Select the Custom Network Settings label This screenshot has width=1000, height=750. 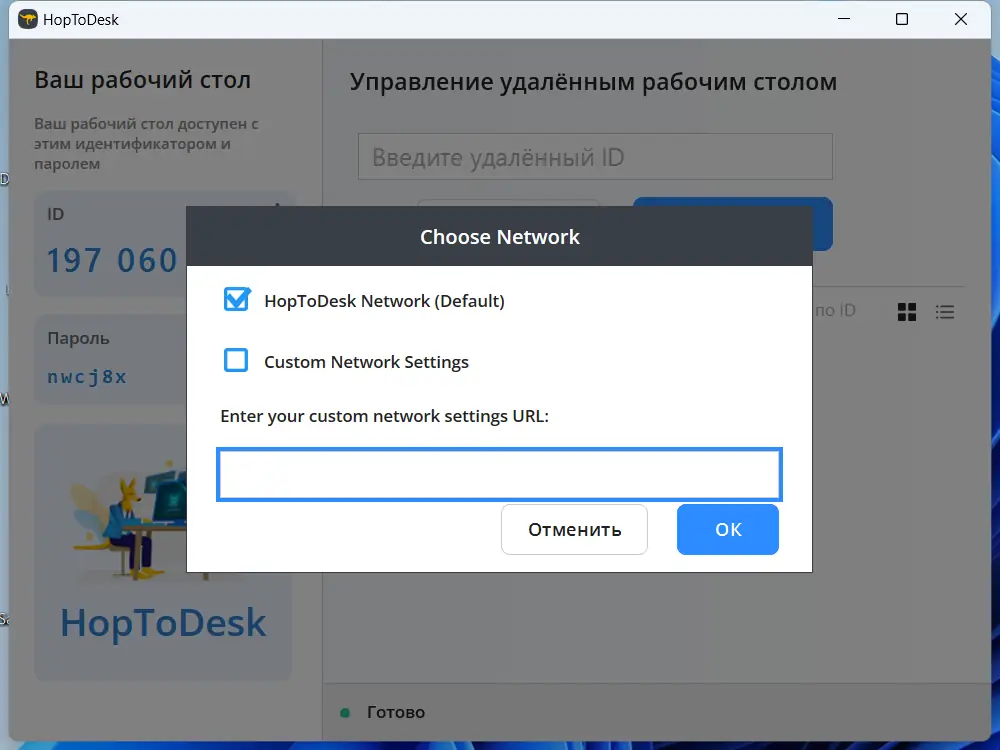click(x=366, y=362)
